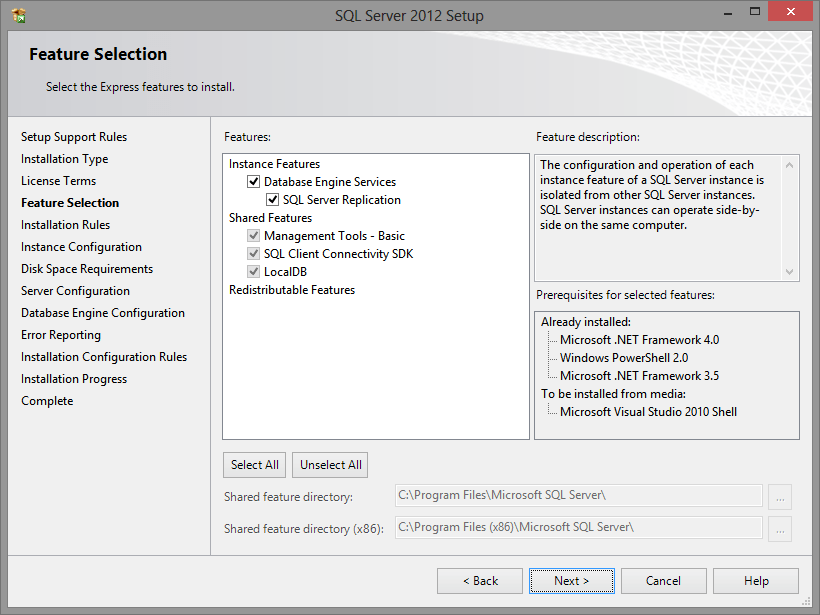Click the shared feature directory path field

[578, 495]
